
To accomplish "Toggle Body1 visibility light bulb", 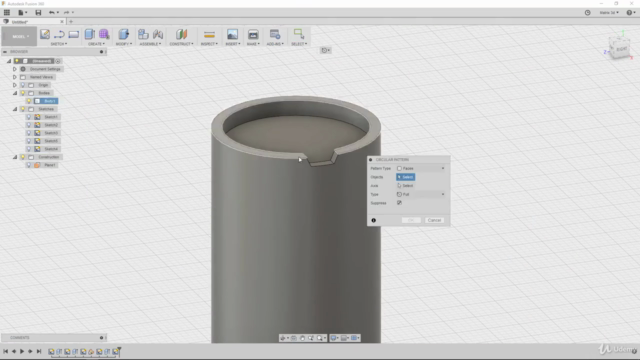I will pos(29,101).
